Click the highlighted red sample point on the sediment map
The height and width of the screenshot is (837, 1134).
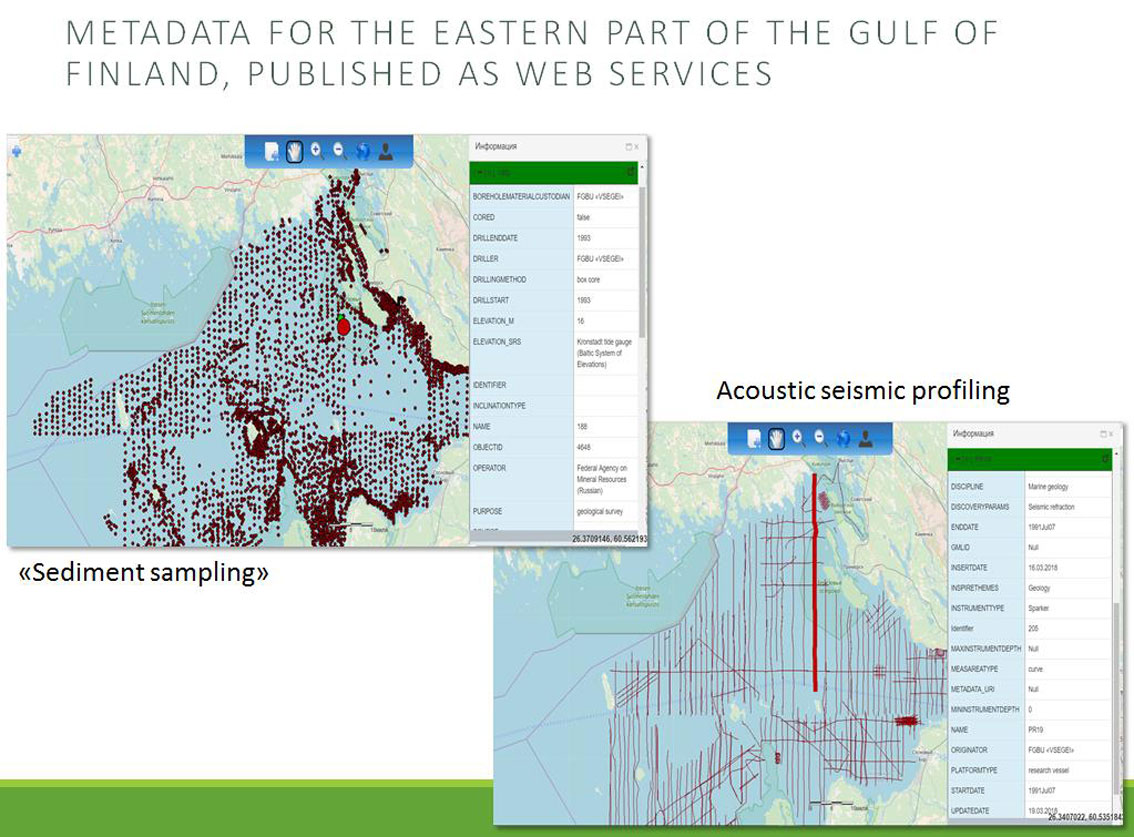tap(344, 326)
